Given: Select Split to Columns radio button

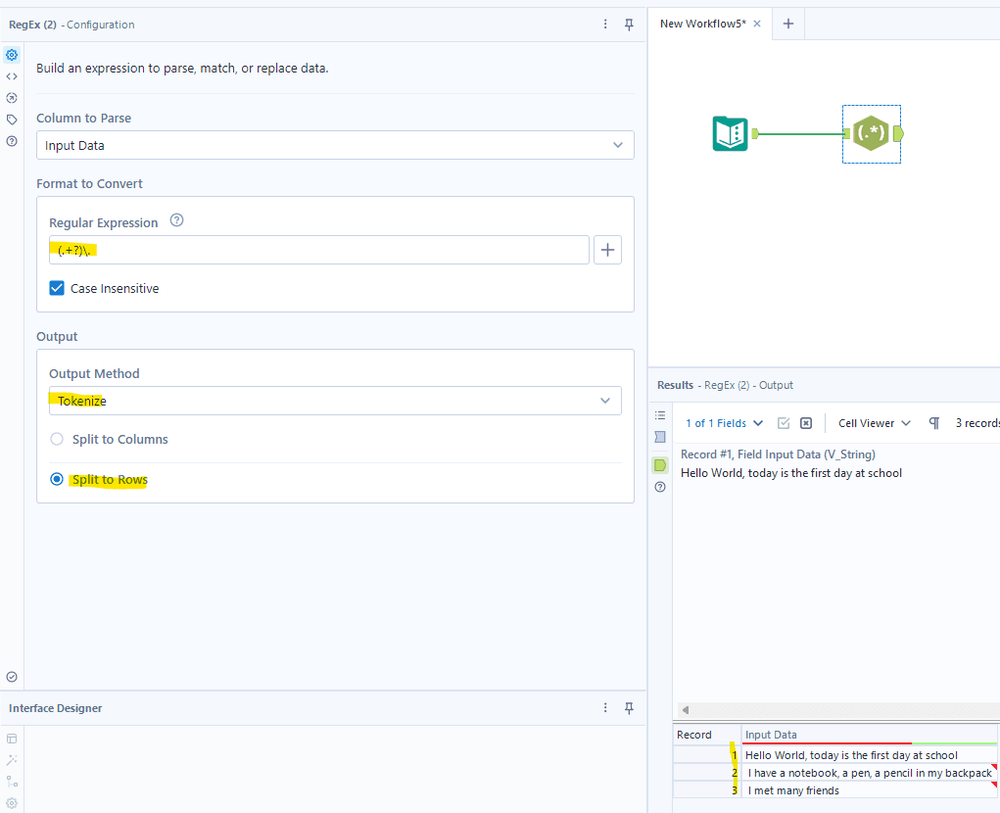Looking at the screenshot, I should (57, 439).
